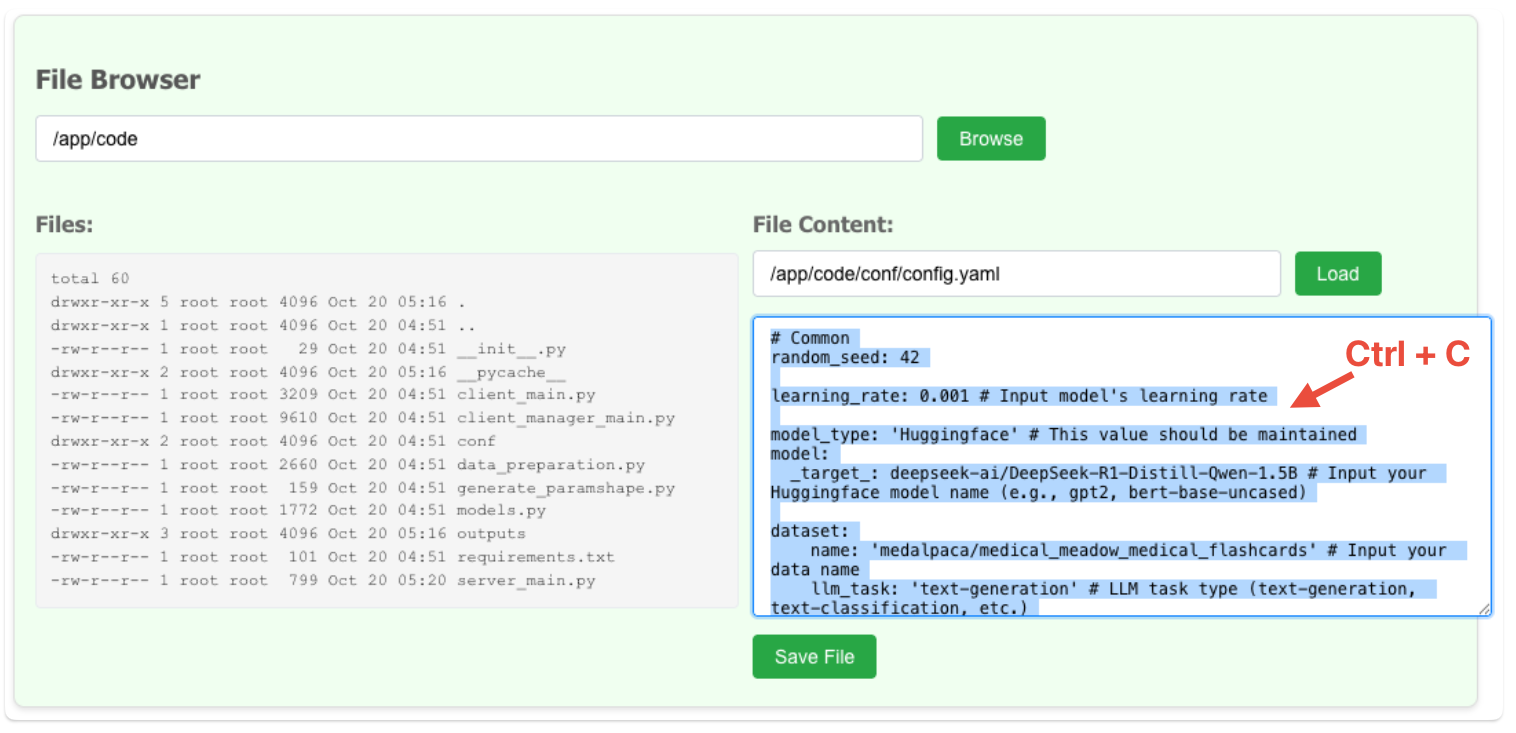
Task: Click the random_seed: 42 line in the editor
Action: click(x=850, y=358)
